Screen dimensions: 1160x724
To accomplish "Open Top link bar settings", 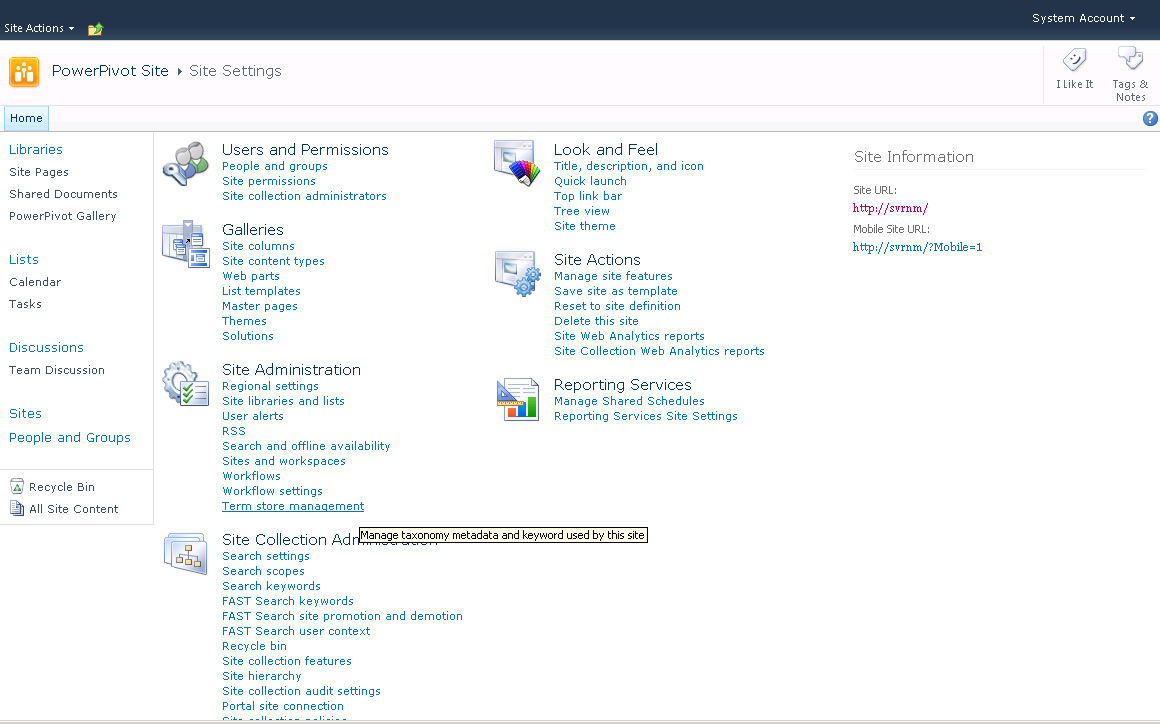I will click(588, 196).
